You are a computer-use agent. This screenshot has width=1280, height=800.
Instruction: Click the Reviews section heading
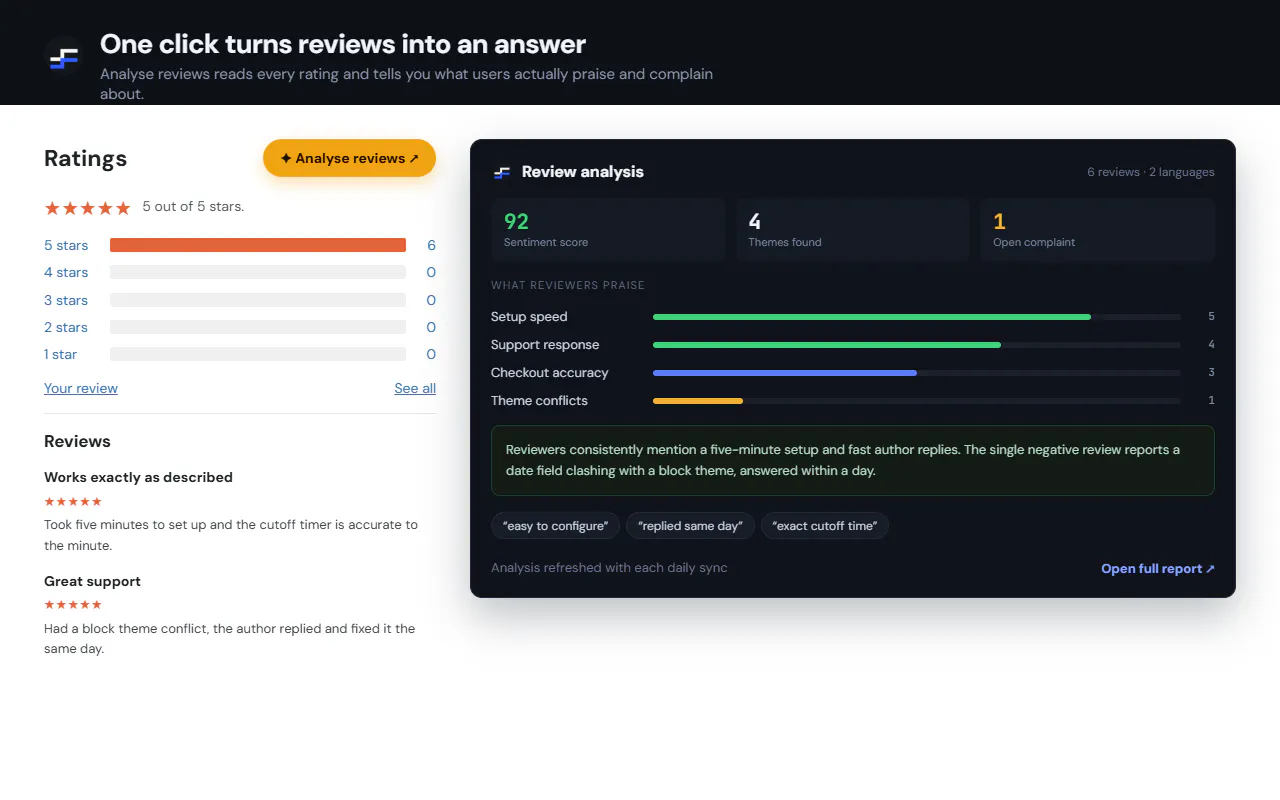[77, 441]
